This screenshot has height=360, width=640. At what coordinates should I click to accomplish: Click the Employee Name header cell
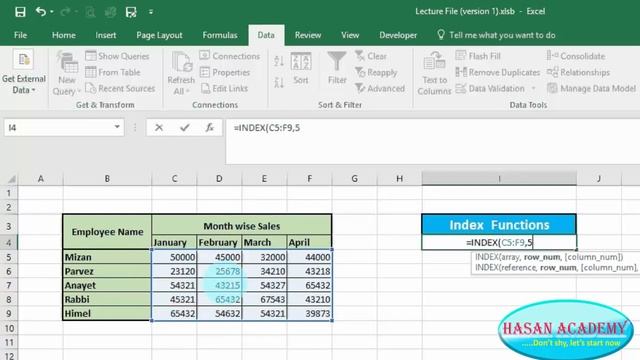pos(107,232)
